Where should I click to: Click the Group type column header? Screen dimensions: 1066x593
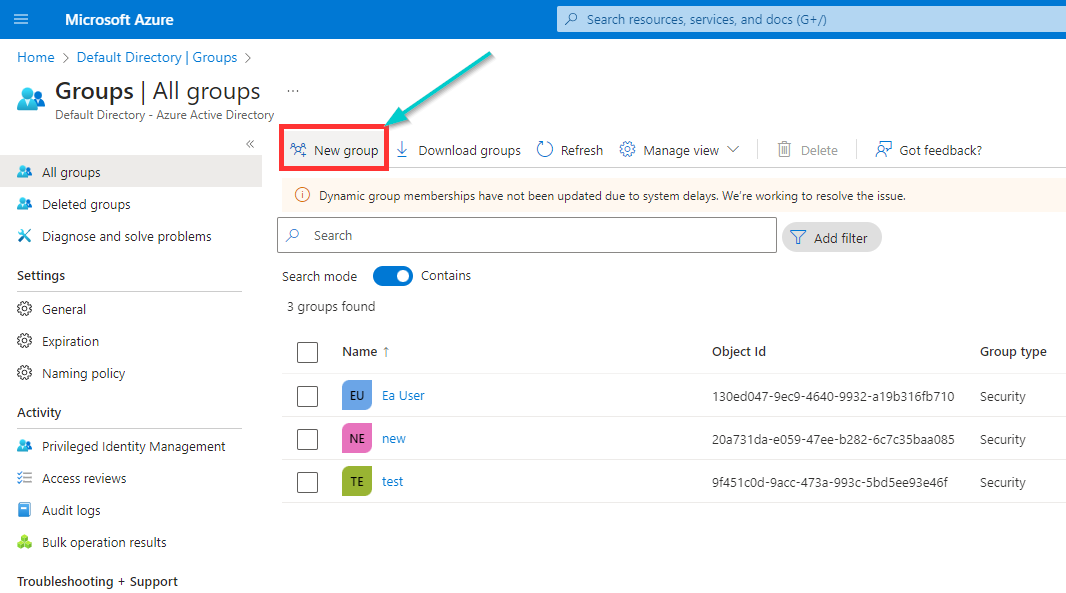point(1013,352)
